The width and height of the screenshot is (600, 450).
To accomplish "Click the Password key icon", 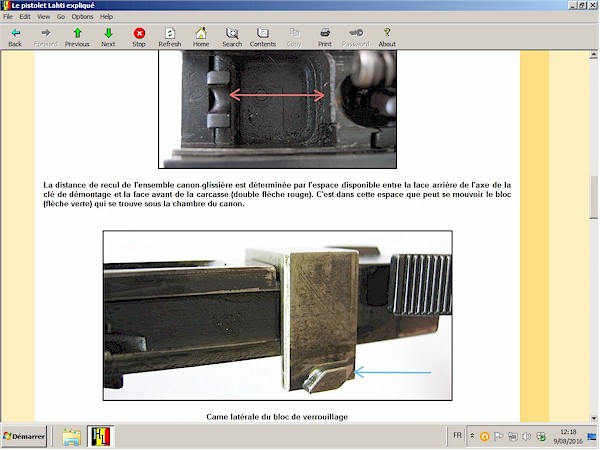I will click(x=356, y=33).
